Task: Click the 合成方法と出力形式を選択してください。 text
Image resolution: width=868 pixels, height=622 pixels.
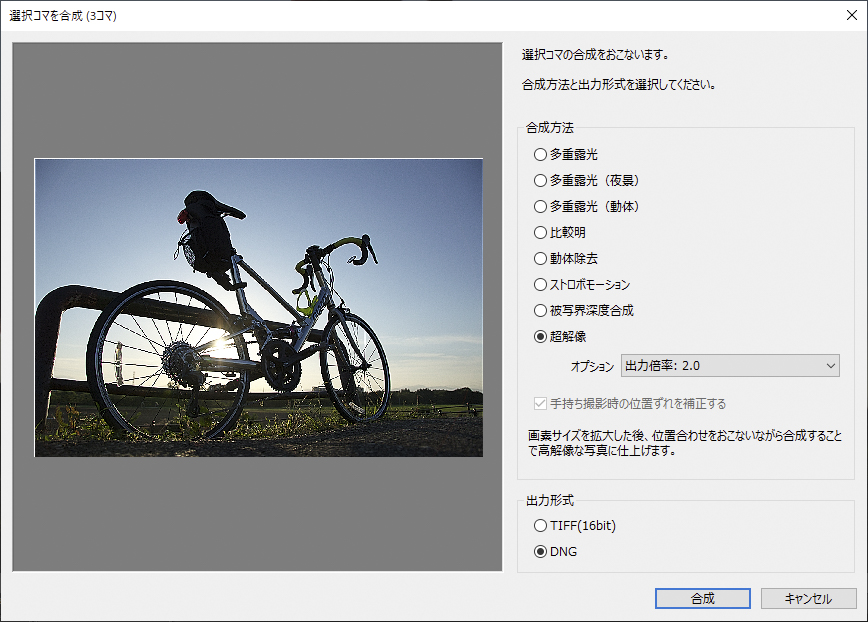Action: coord(619,85)
